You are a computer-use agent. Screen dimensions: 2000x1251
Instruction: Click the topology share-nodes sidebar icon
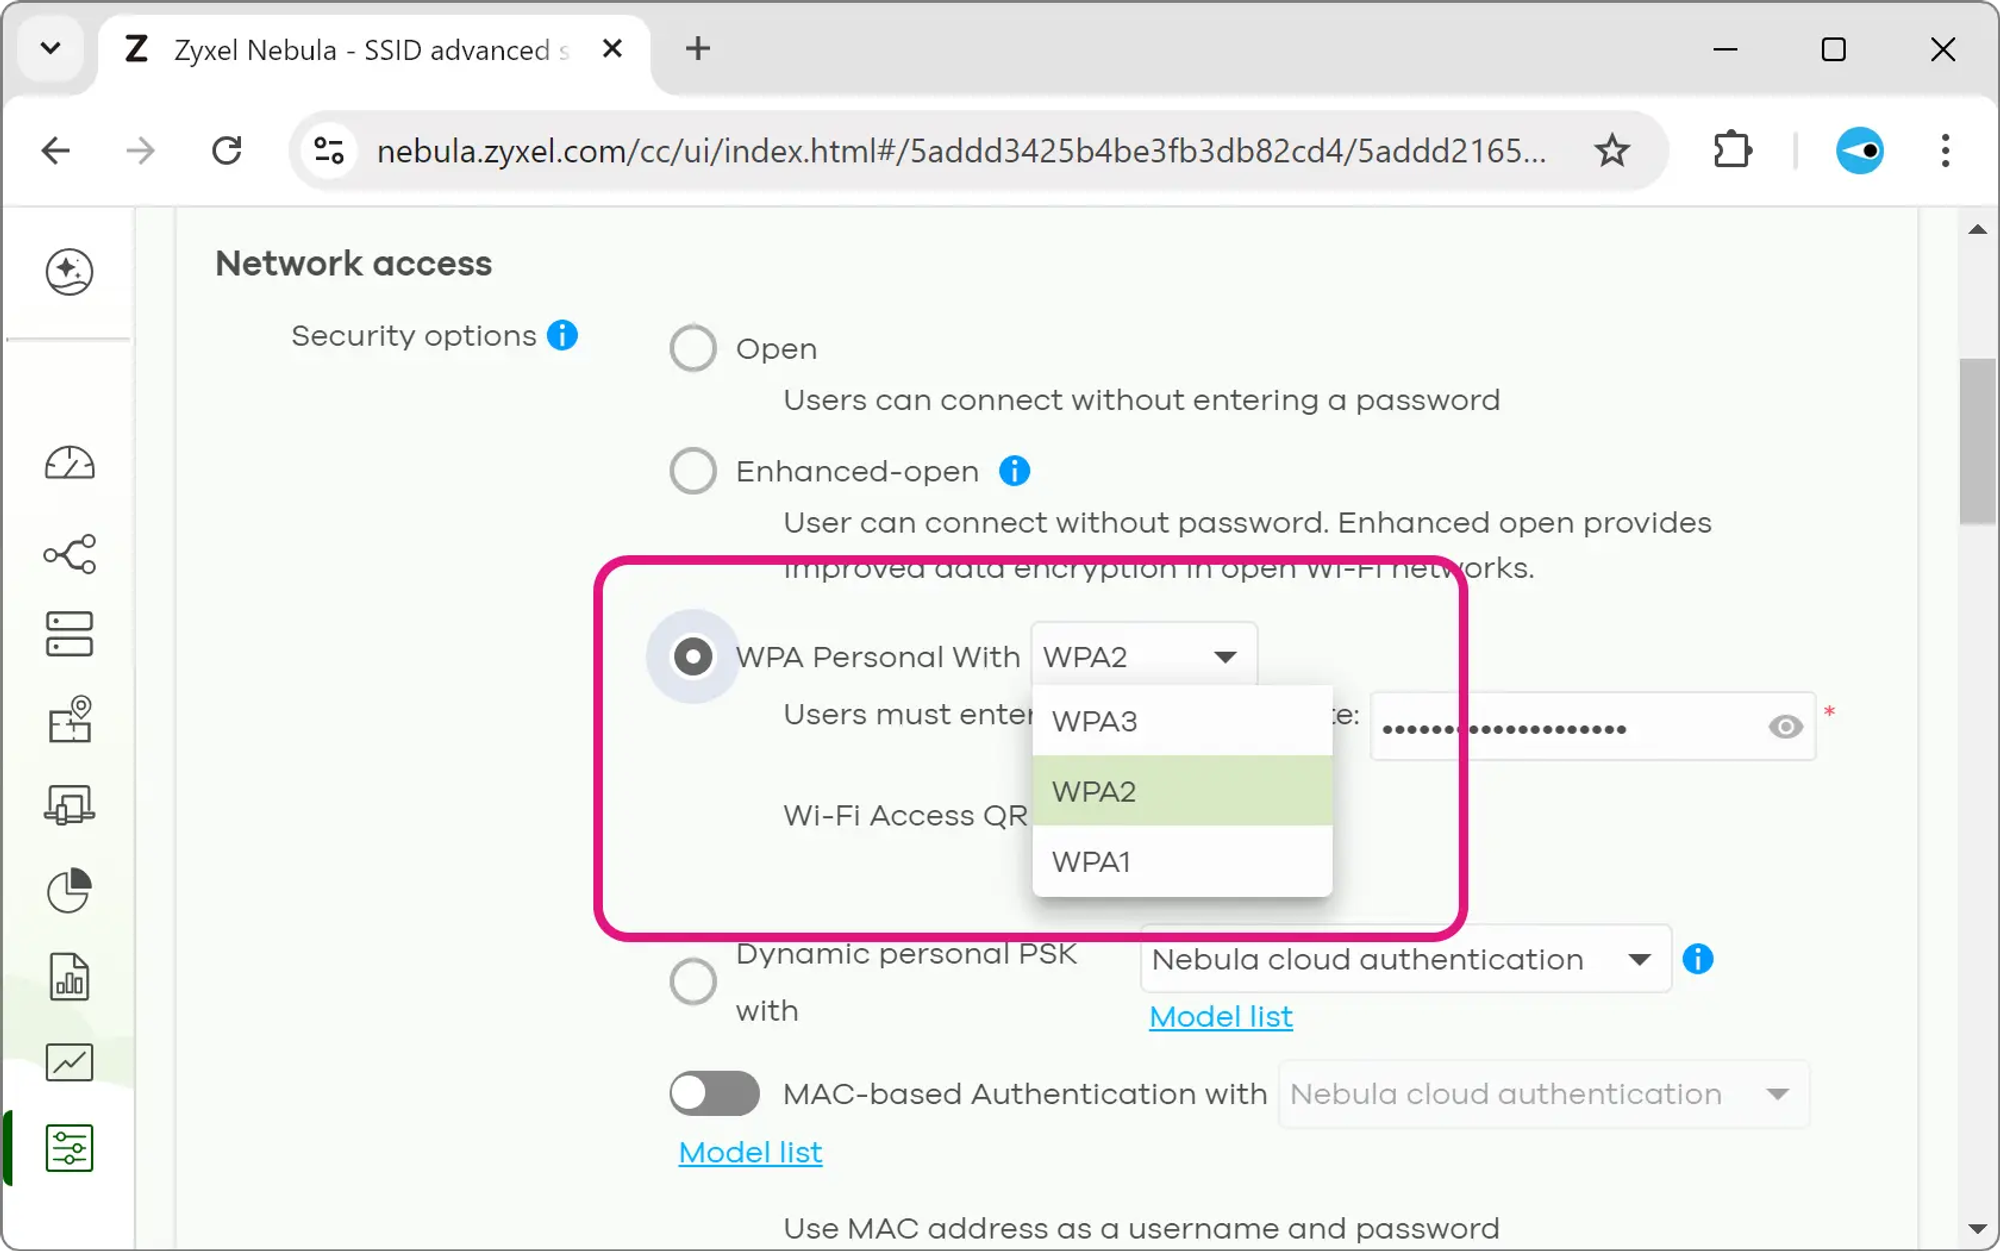pos(69,553)
